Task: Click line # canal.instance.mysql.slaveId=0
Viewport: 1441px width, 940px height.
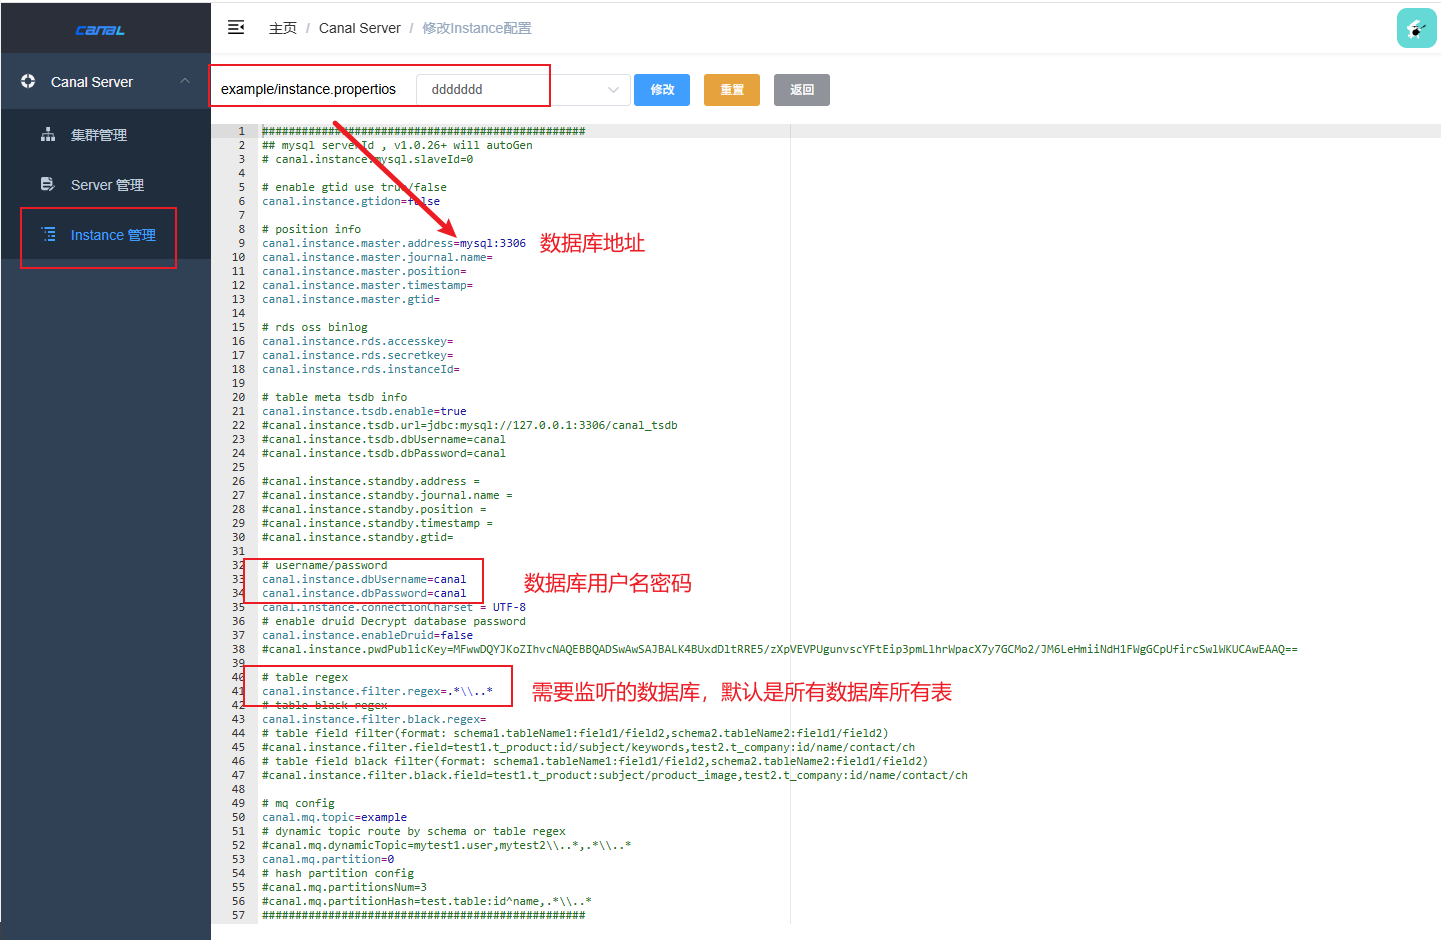Action: pyautogui.click(x=367, y=159)
